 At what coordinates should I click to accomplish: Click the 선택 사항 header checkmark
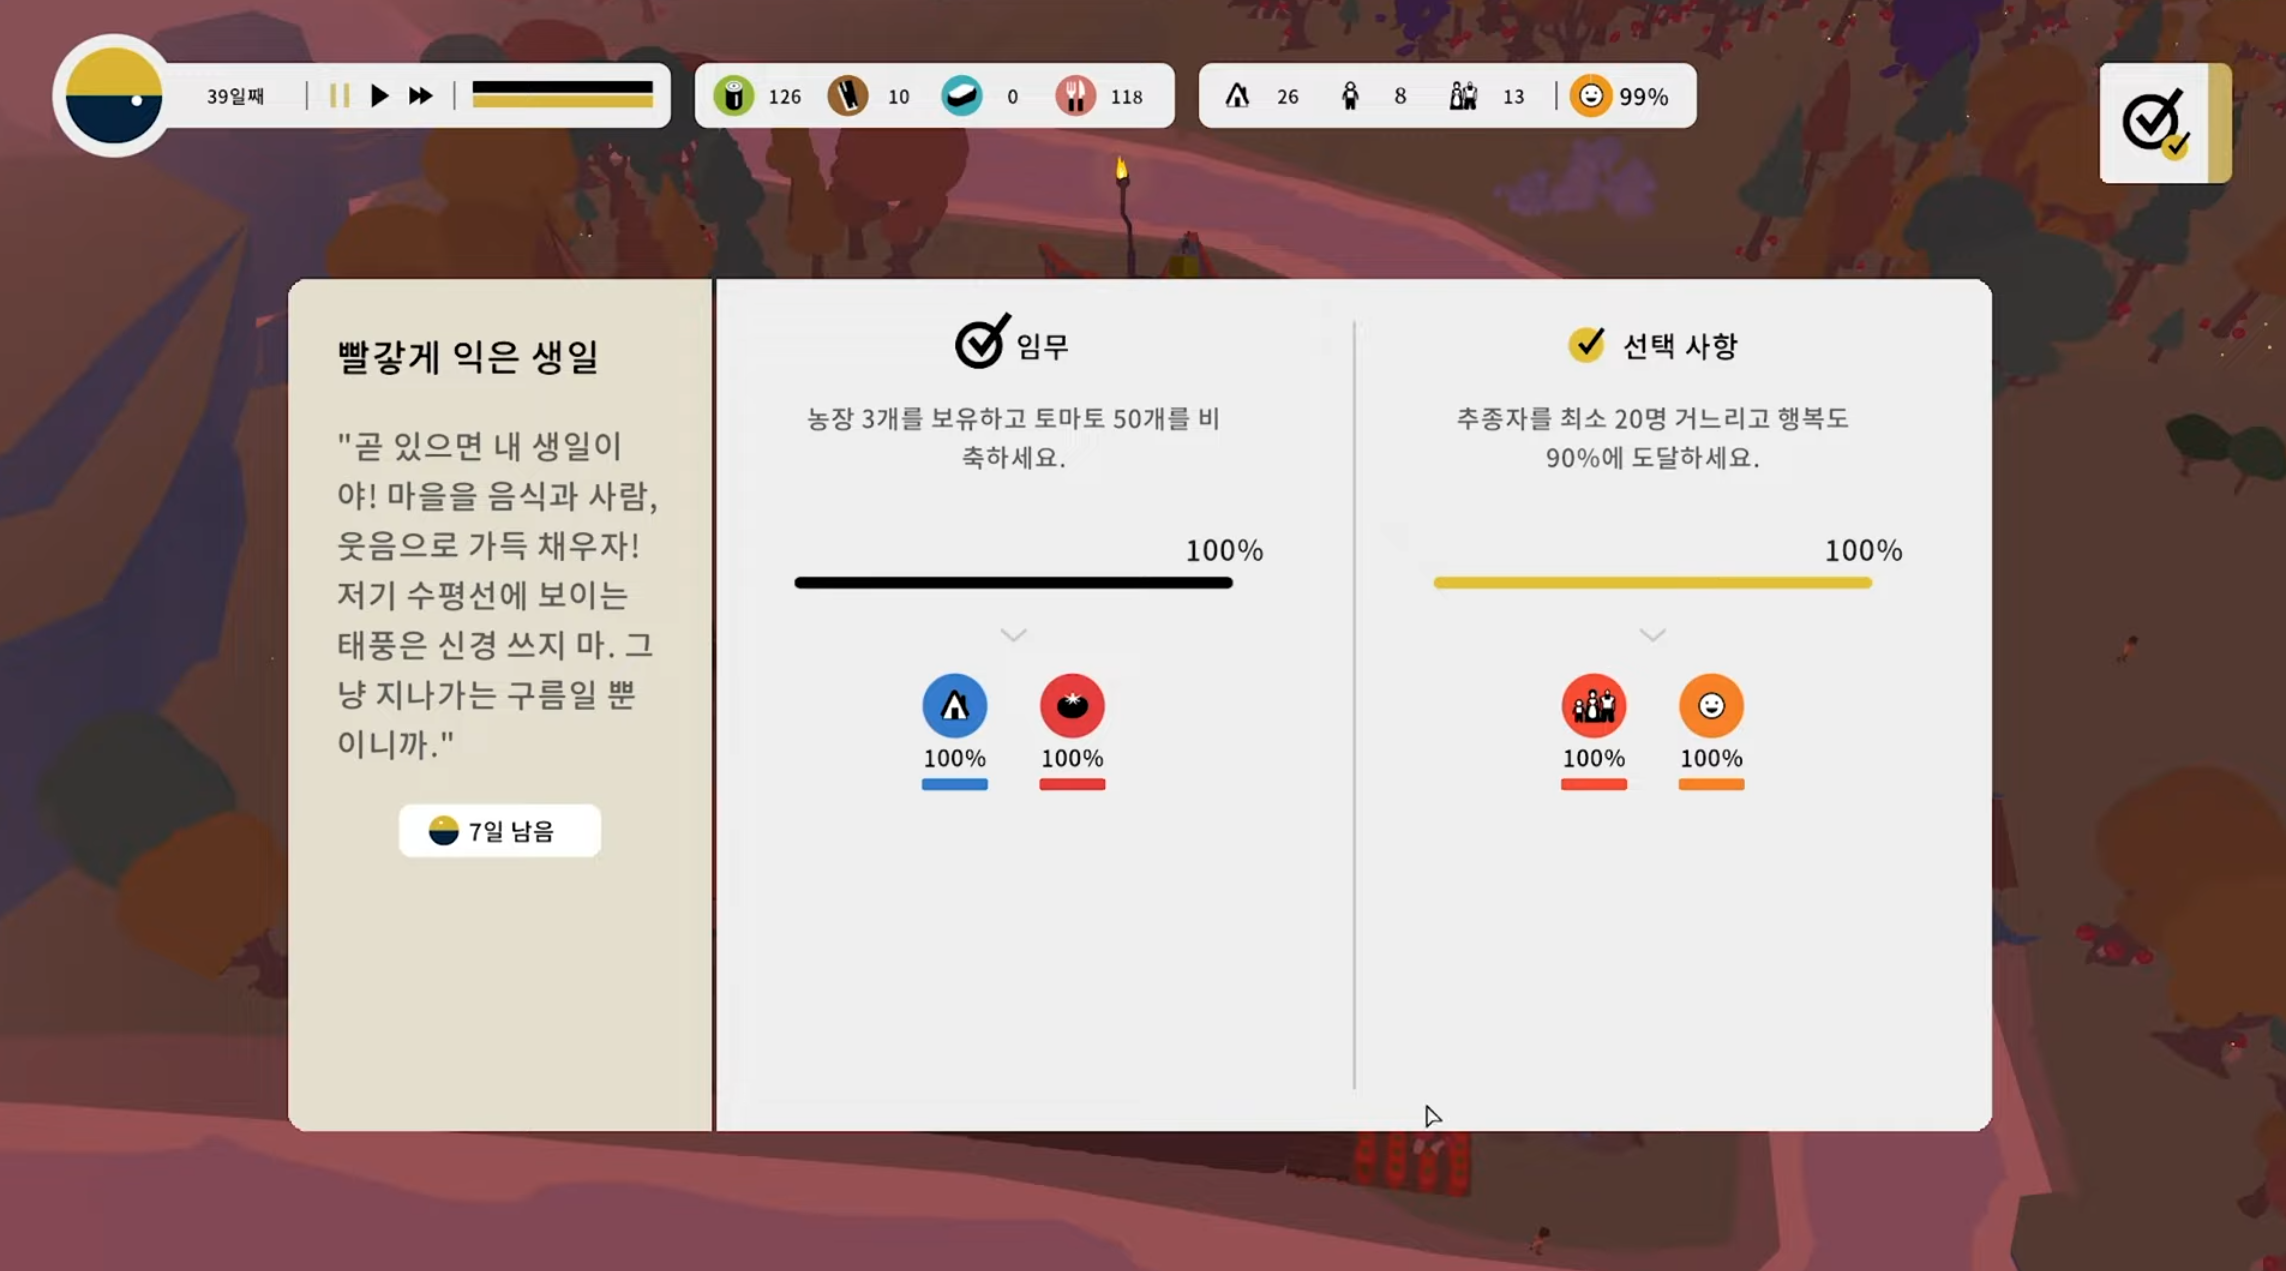[1586, 345]
